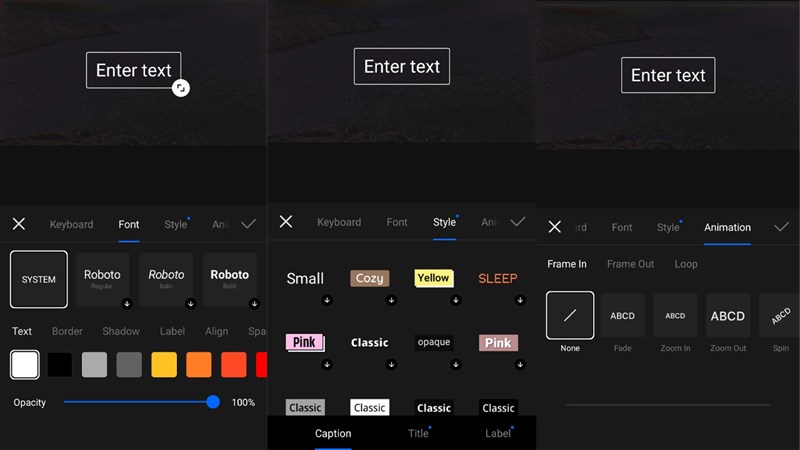Confirm text with checkmark in Style panel
Screen dimensions: 800x450
click(518, 221)
